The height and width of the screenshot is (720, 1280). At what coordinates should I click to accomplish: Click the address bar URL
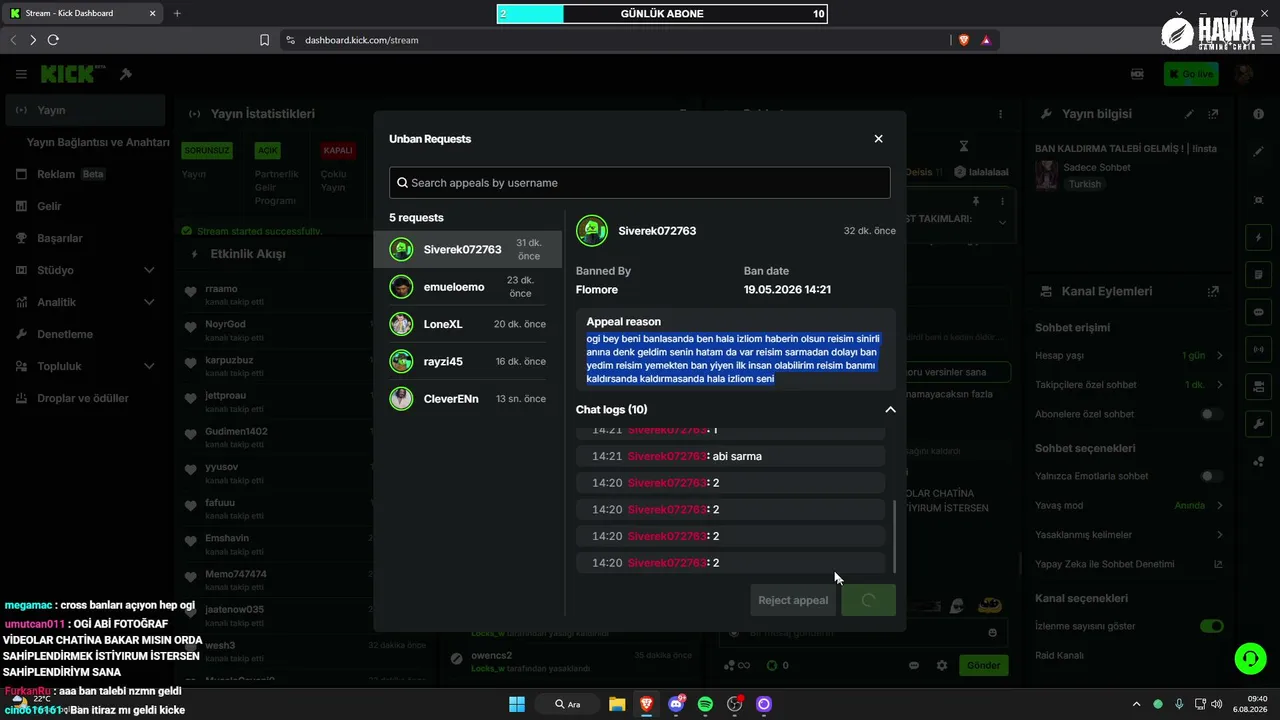click(362, 40)
